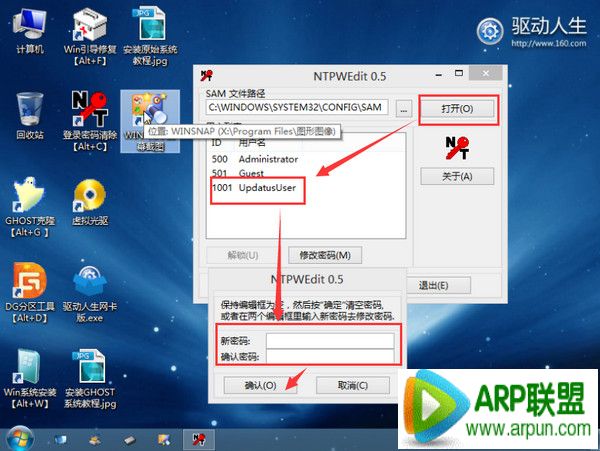Select 驱动人生网卡版.exe desktop icon
The height and width of the screenshot is (451, 600).
pyautogui.click(x=90, y=294)
